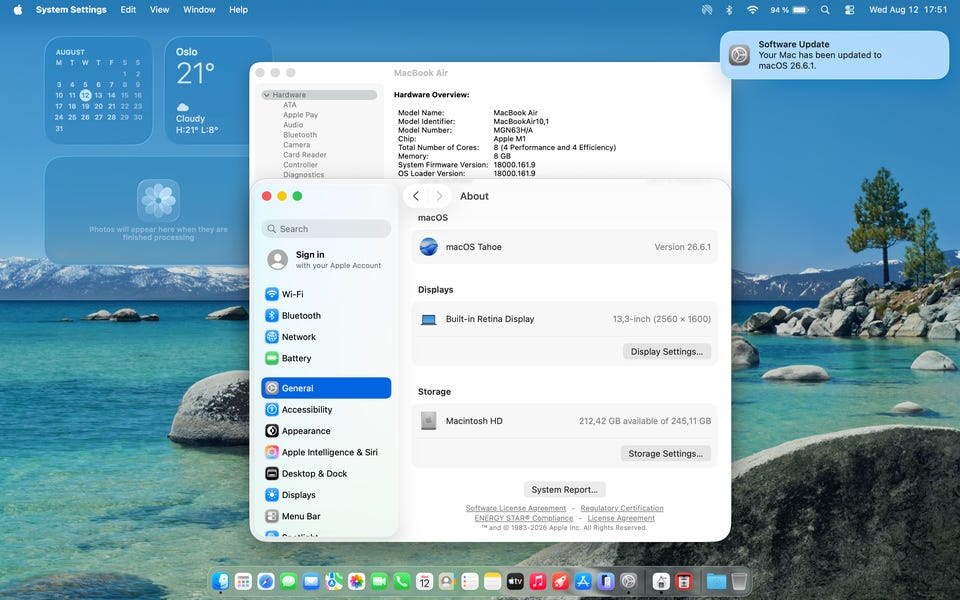Click the Spotlight search icon in menu bar
Screen dimensions: 960x600
pyautogui.click(x=825, y=10)
